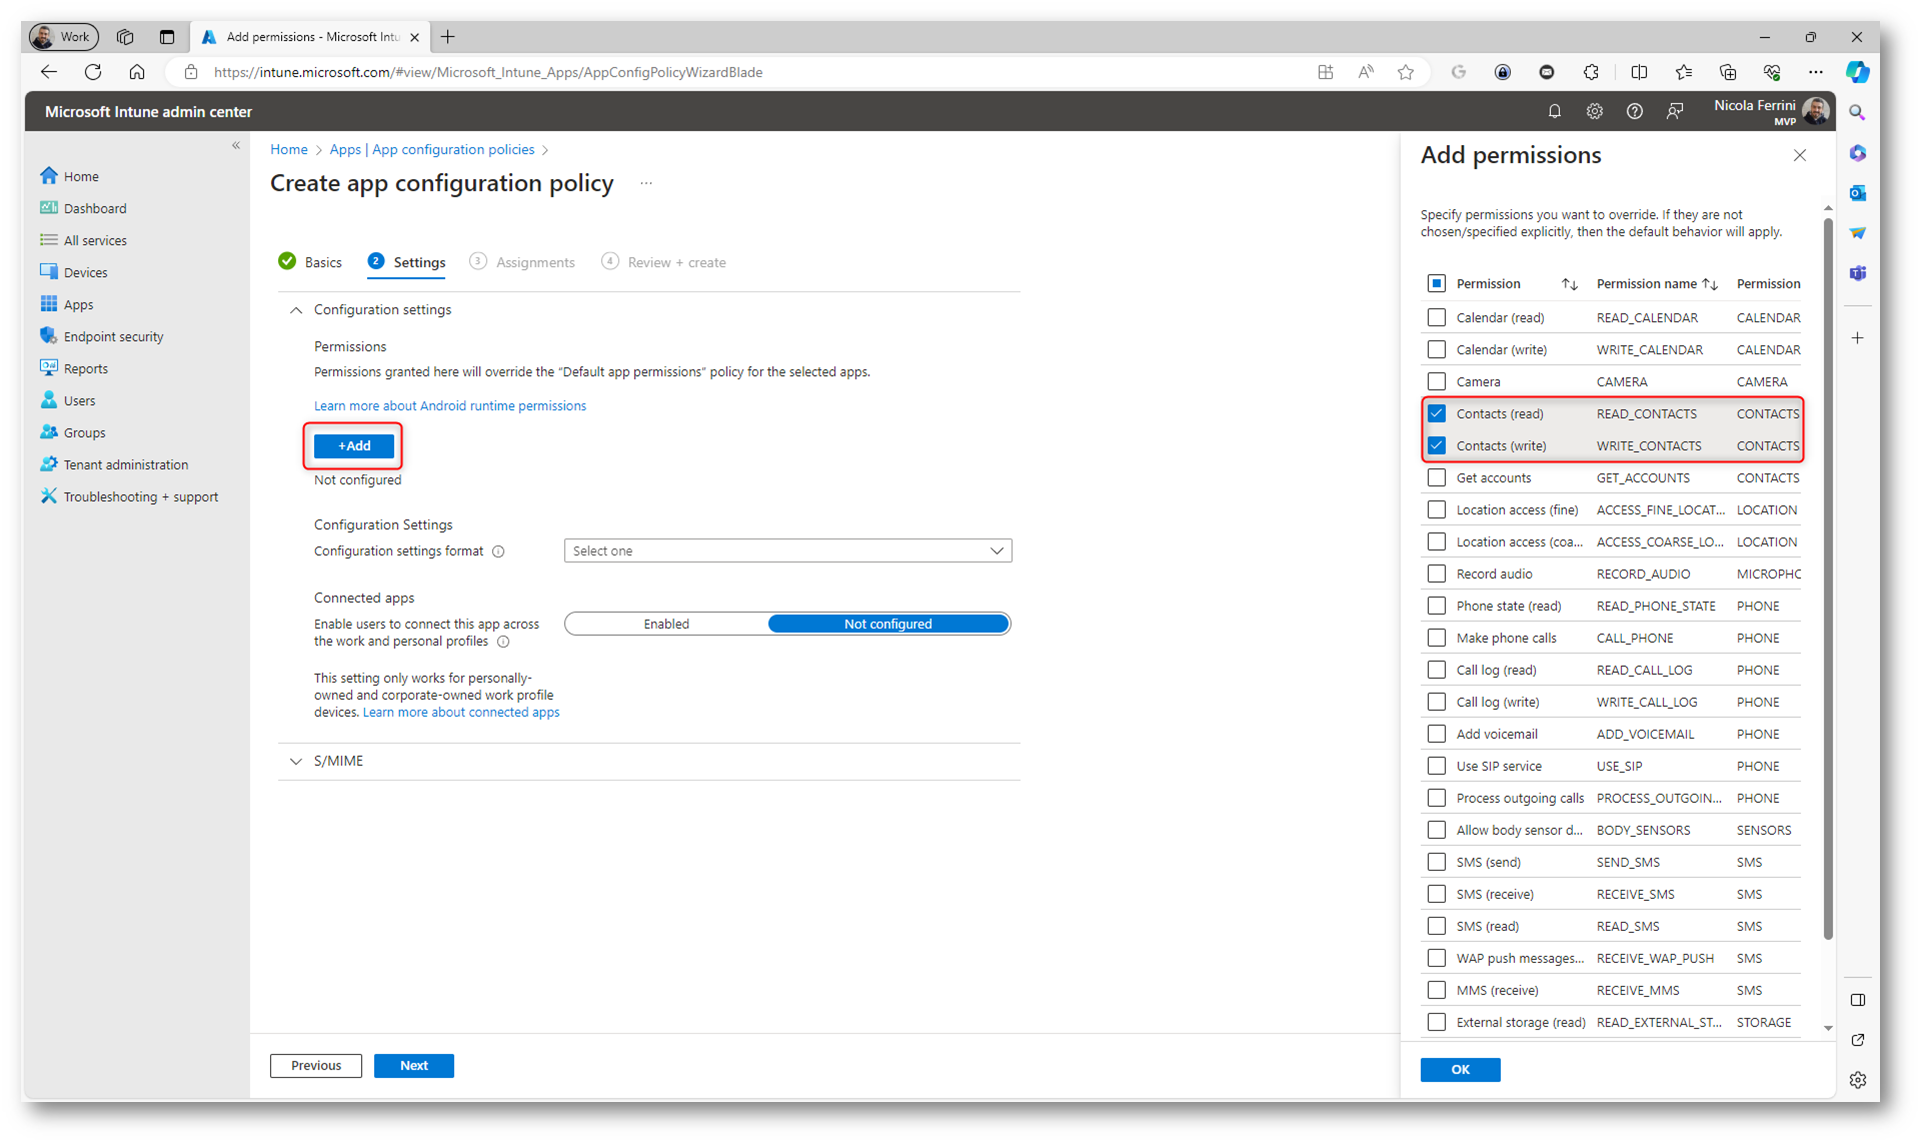1922x1144 pixels.
Task: Open Configuration settings format dropdown
Action: pyautogui.click(x=787, y=551)
